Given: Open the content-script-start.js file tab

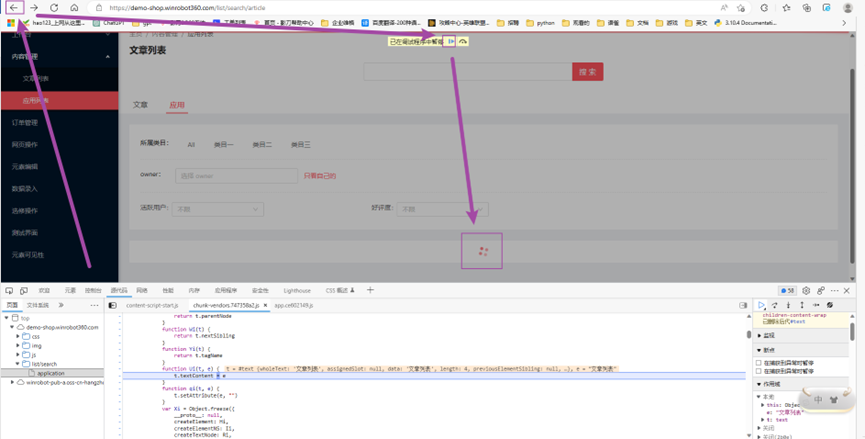Looking at the screenshot, I should (x=152, y=305).
